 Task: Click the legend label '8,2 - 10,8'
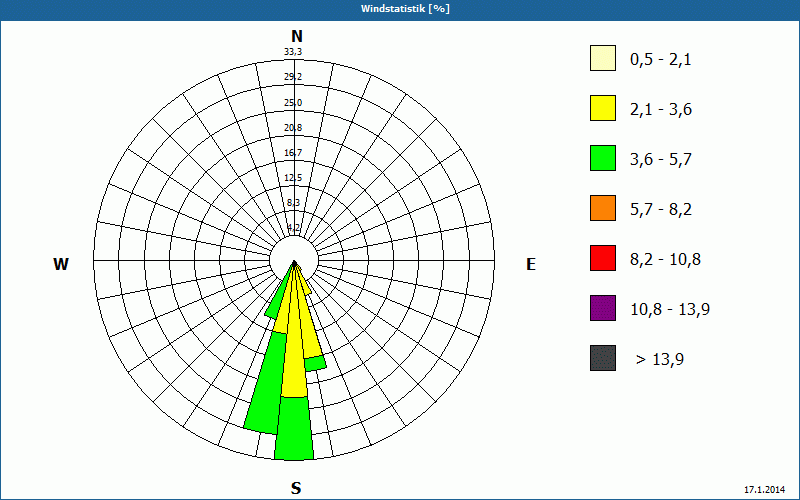(665, 260)
